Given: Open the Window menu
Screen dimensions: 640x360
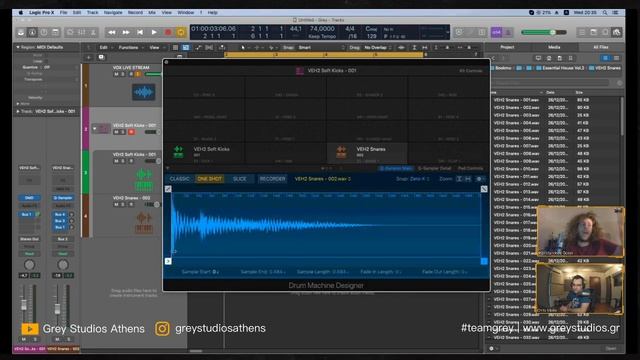Looking at the screenshot, I should click(x=185, y=13).
